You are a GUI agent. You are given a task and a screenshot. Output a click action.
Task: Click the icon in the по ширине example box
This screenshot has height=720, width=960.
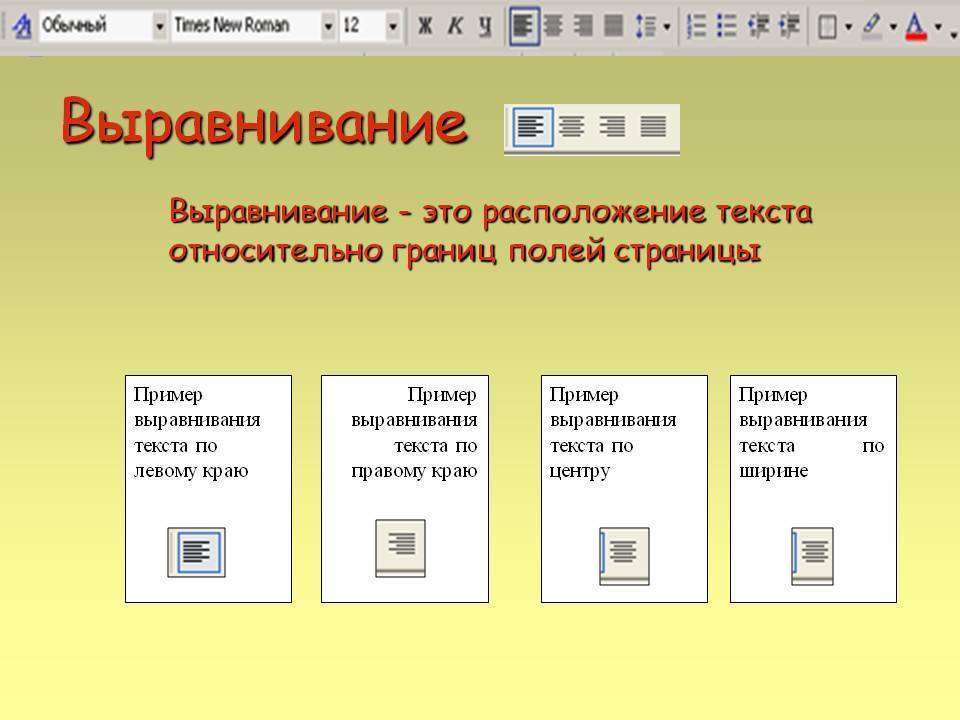point(812,556)
